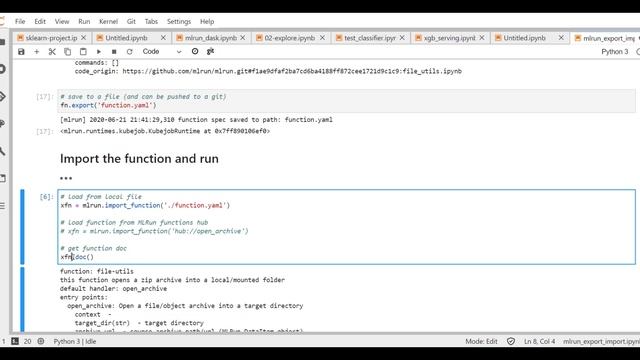Click the kernel gear icon in the status bar

click(41, 341)
